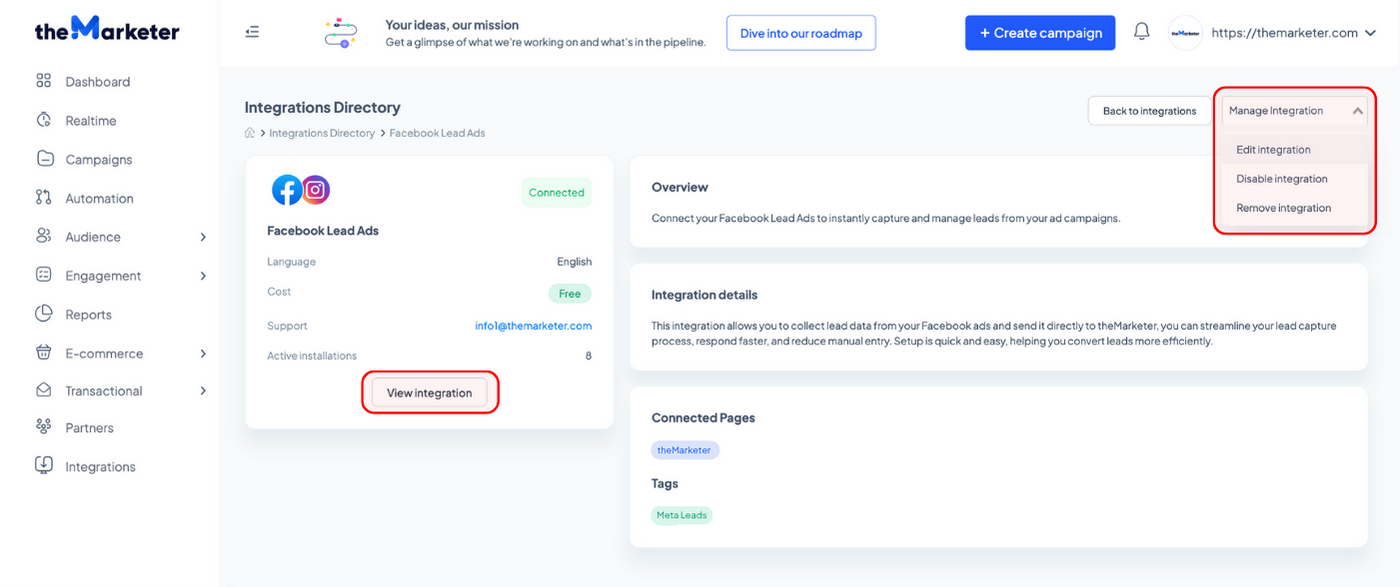Click the Automation flow icon
Image resolution: width=1400 pixels, height=587 pixels.
(x=43, y=198)
